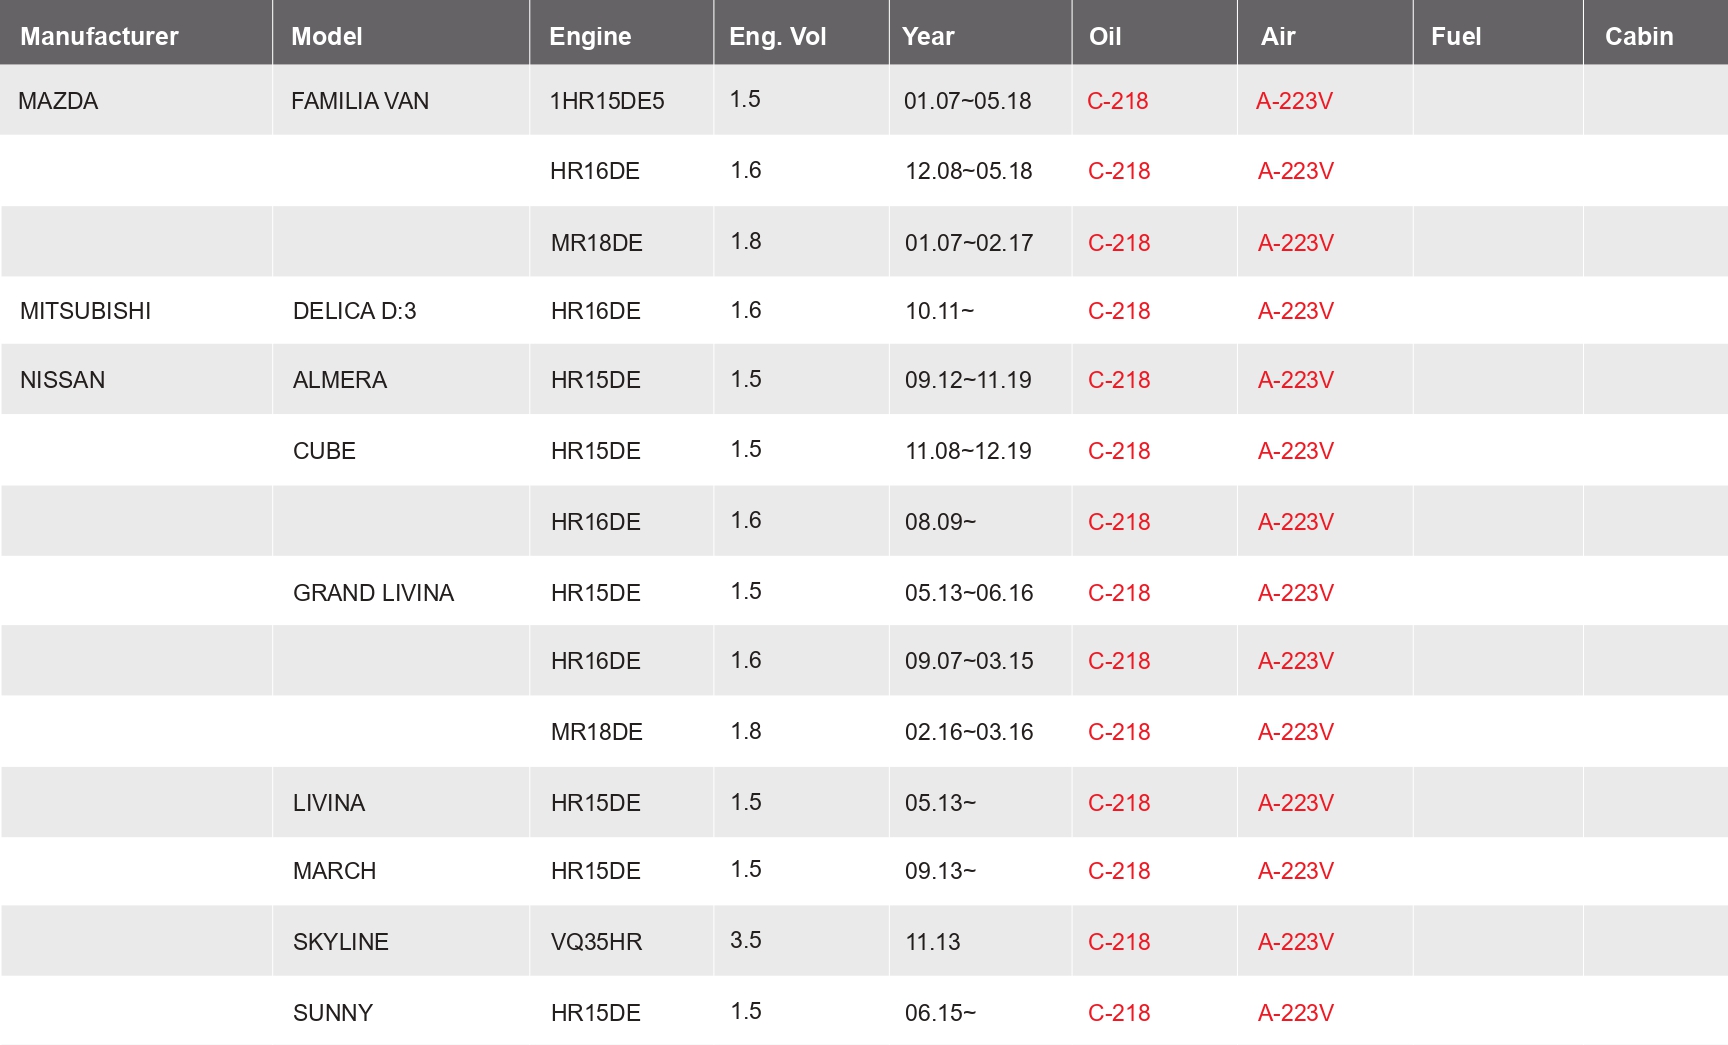Open C-218 link in the 02.16~03.16 row

tap(1118, 732)
